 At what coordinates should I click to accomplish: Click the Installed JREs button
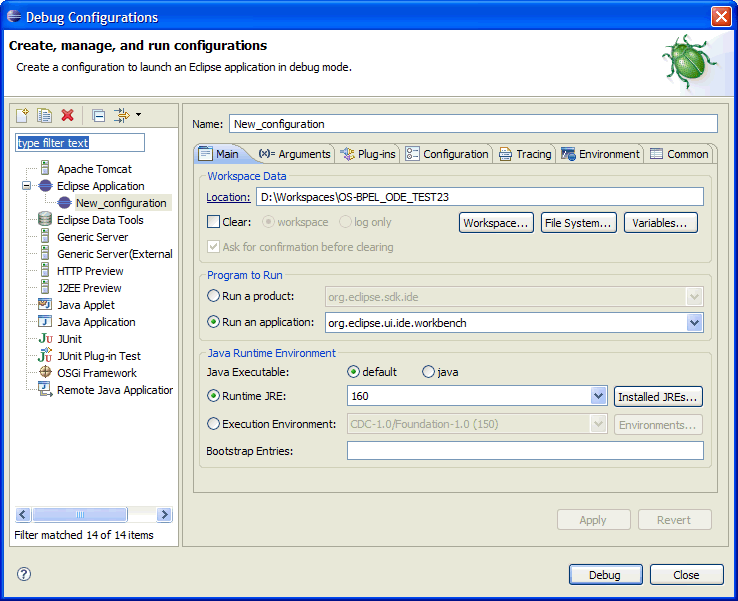point(658,397)
